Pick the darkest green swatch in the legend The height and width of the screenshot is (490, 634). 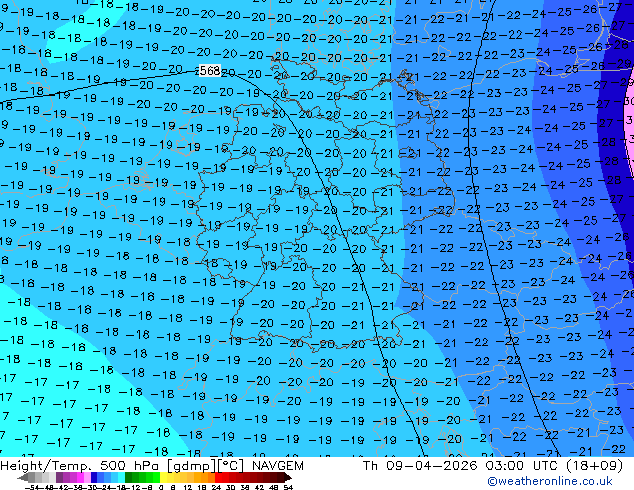[128, 477]
